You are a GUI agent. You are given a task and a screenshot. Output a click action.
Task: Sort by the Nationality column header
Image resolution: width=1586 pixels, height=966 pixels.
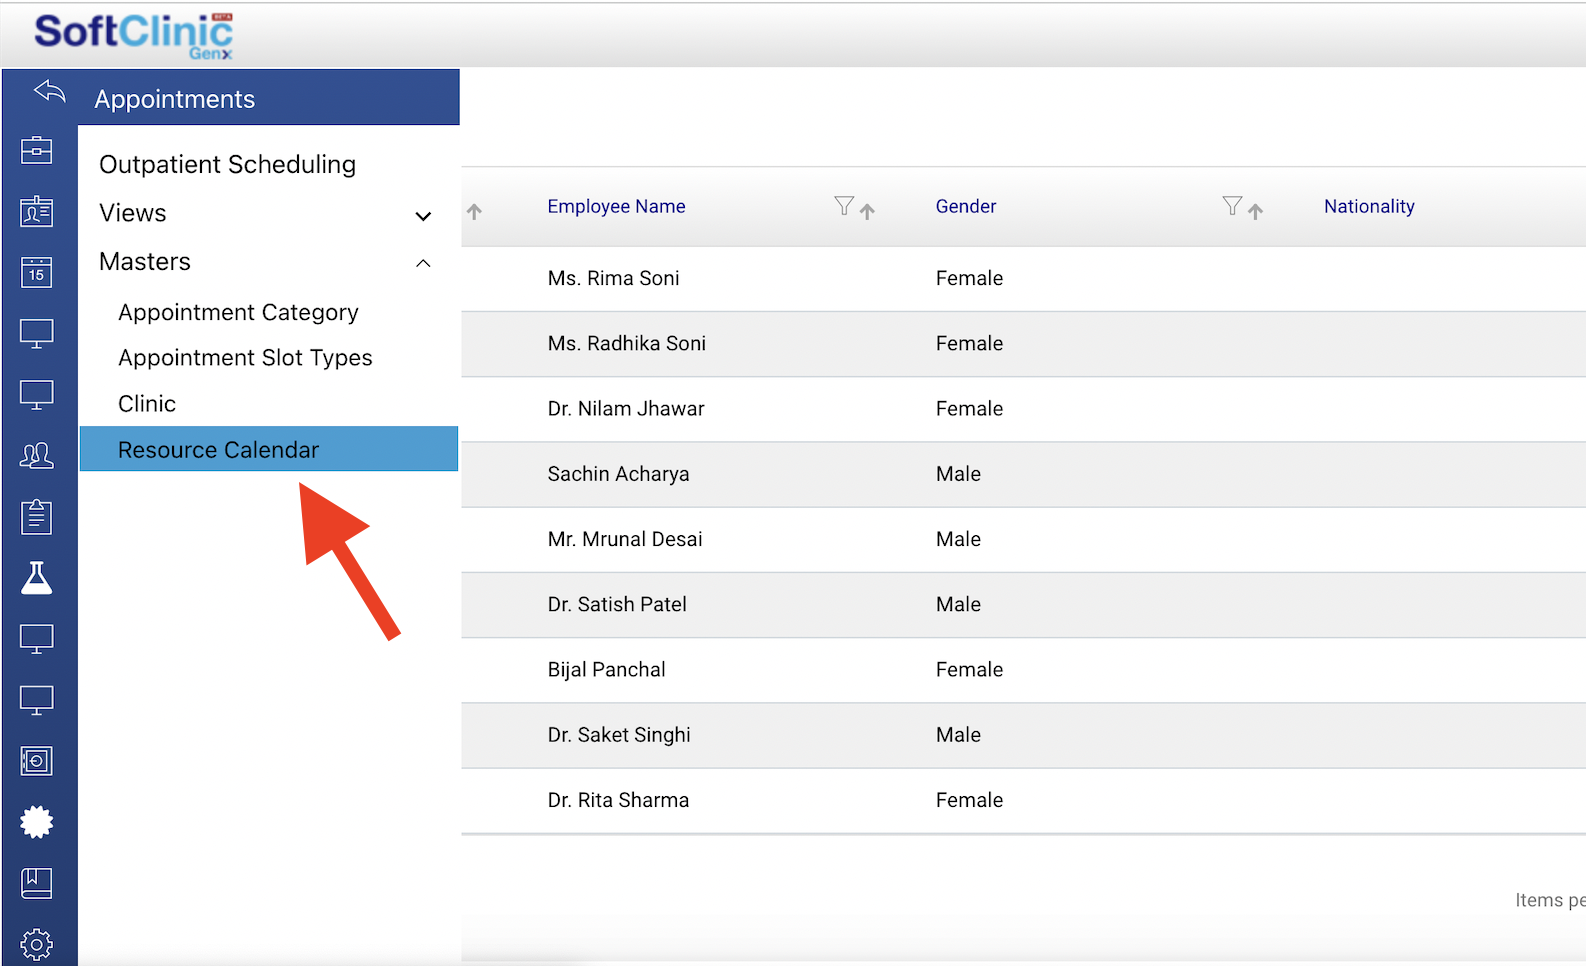click(x=1369, y=206)
